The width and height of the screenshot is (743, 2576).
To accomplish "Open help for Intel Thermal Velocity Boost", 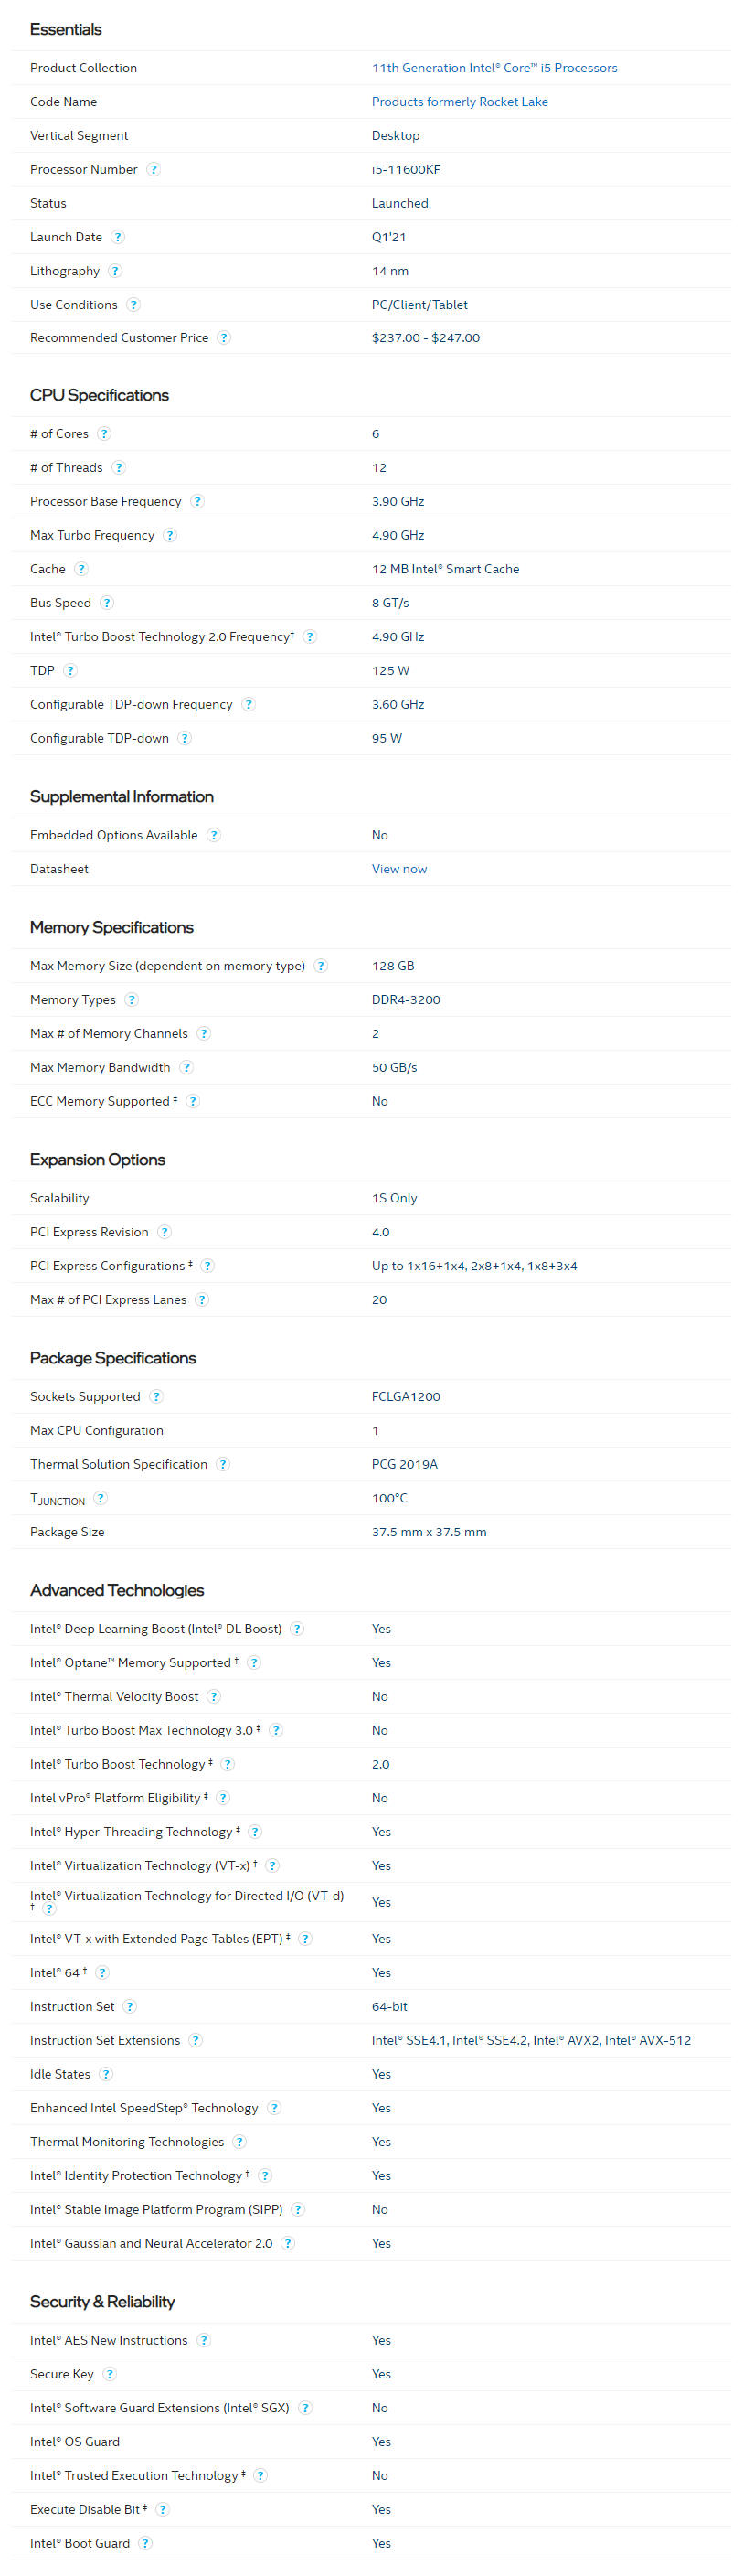I will (x=214, y=1696).
